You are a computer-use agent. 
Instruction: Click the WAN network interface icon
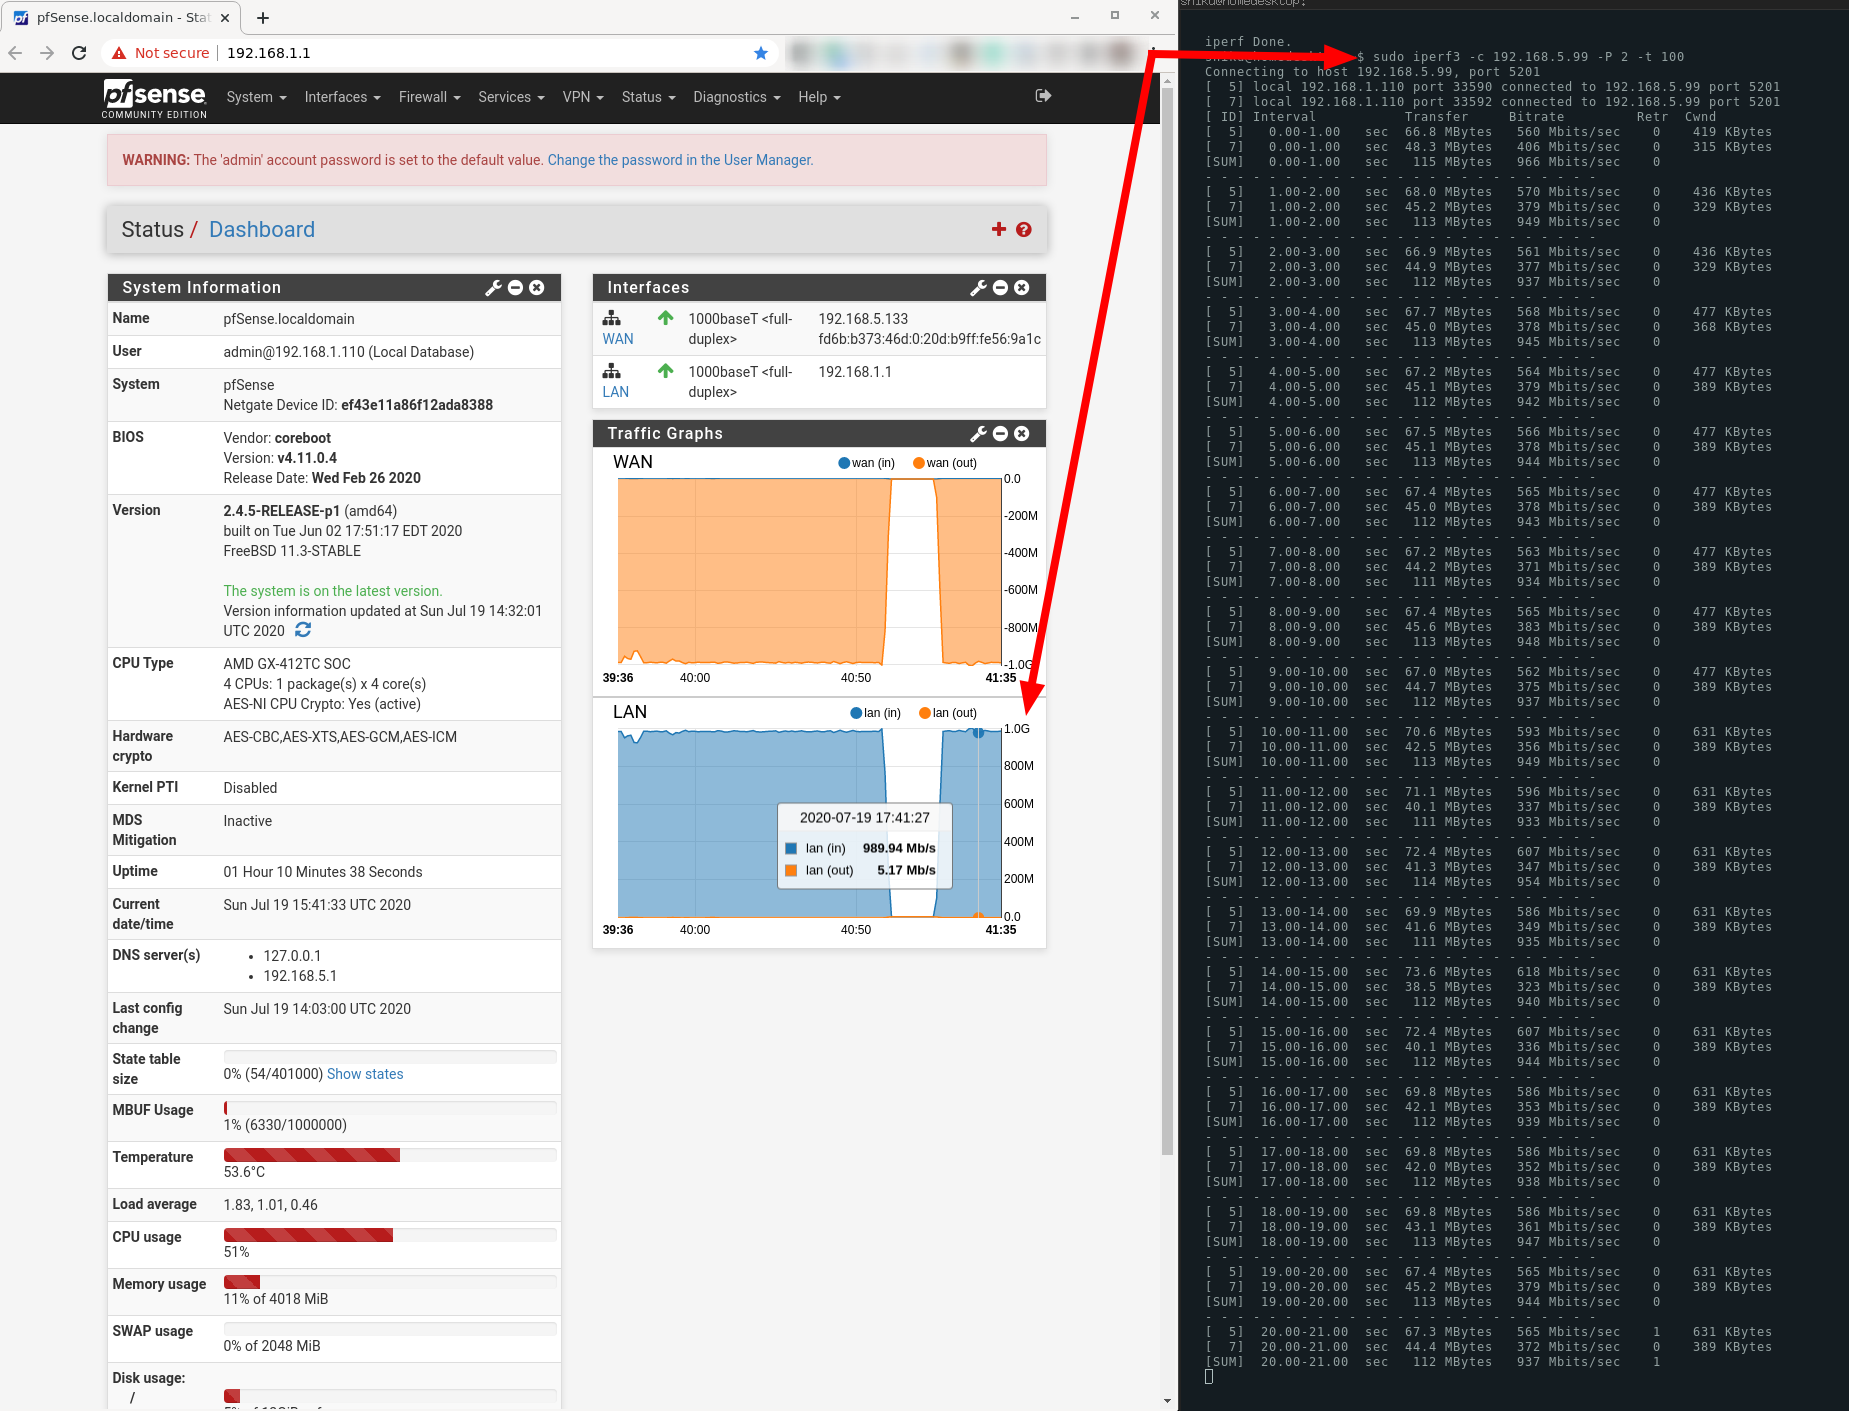(612, 318)
